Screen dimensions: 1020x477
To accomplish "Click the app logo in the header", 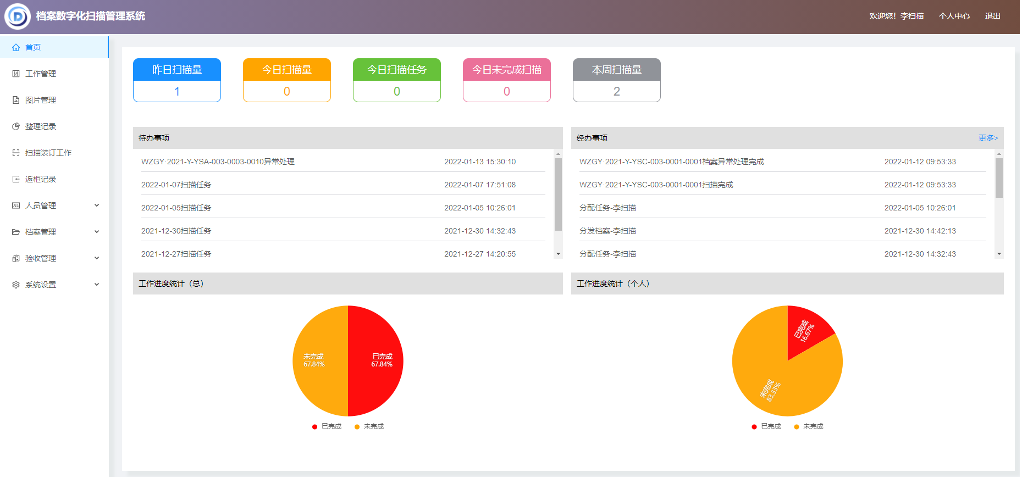I will (x=19, y=16).
